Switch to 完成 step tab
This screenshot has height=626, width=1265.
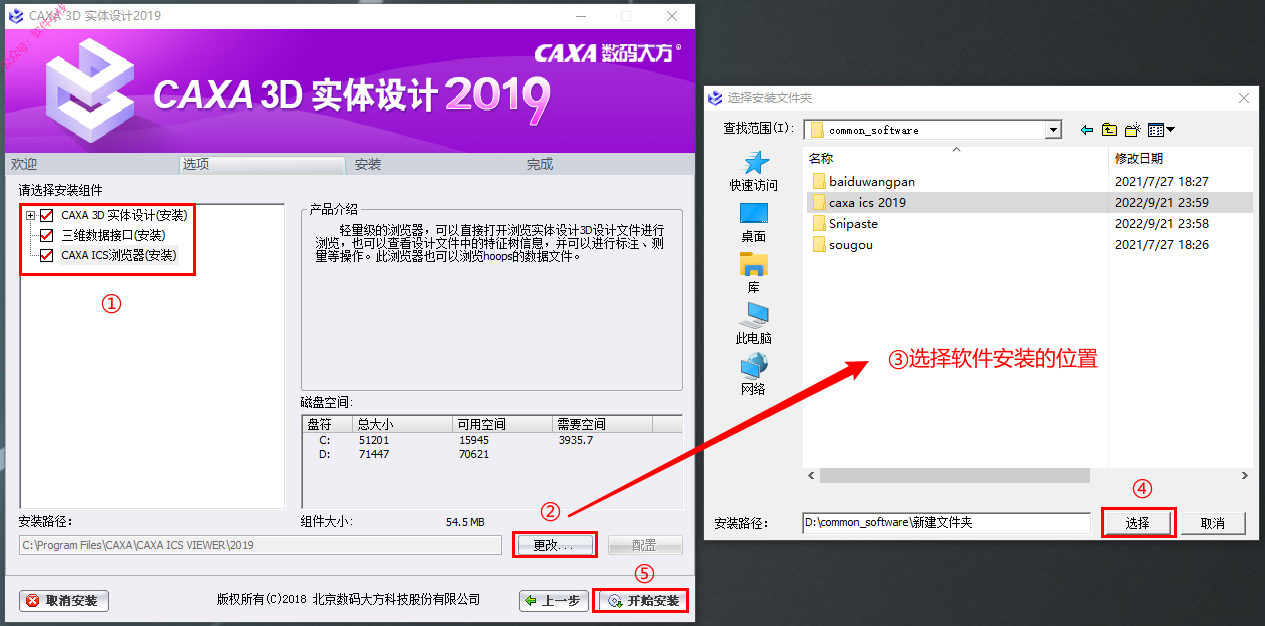pos(540,164)
